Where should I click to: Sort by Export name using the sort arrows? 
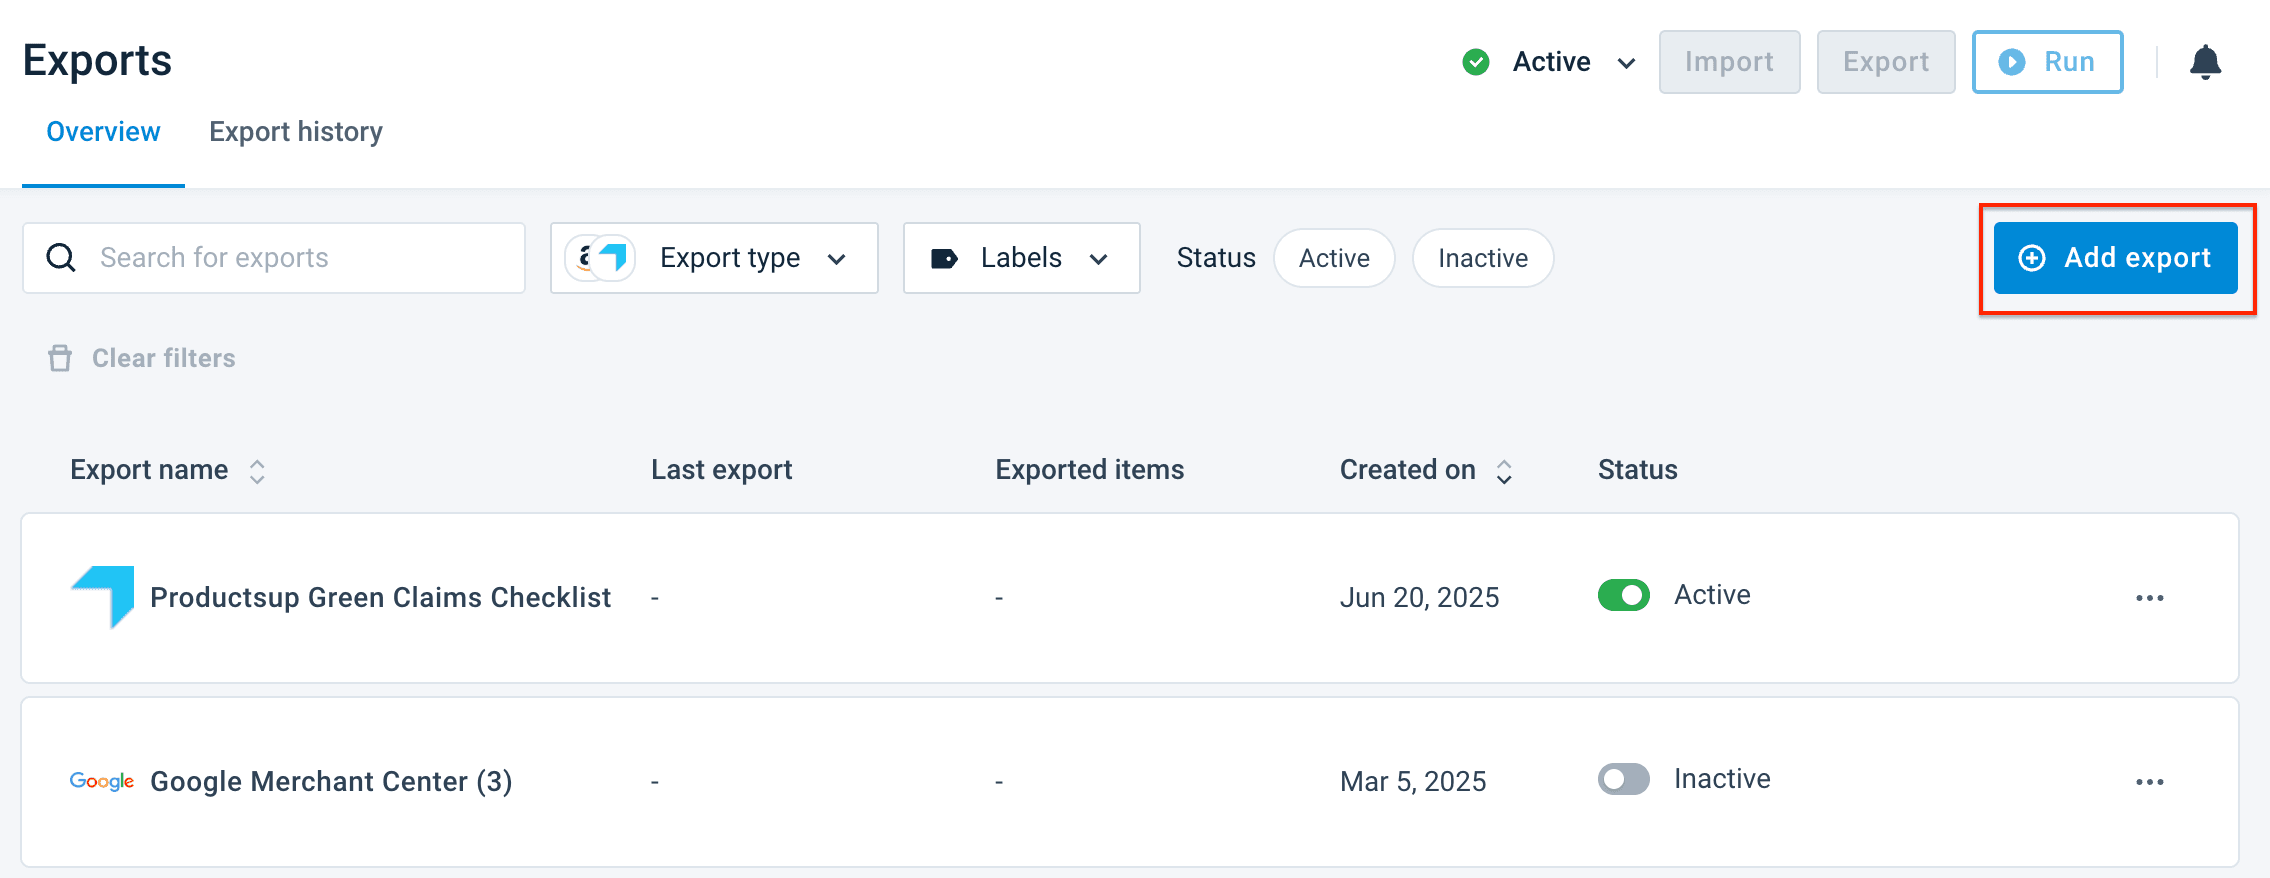(257, 471)
